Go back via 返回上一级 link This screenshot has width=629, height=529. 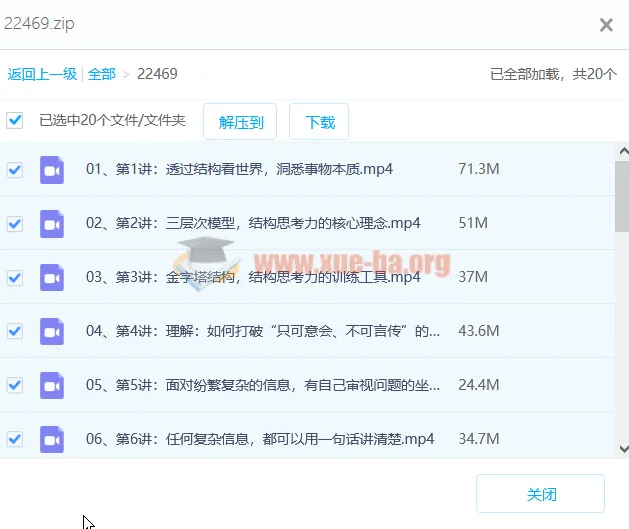point(42,74)
